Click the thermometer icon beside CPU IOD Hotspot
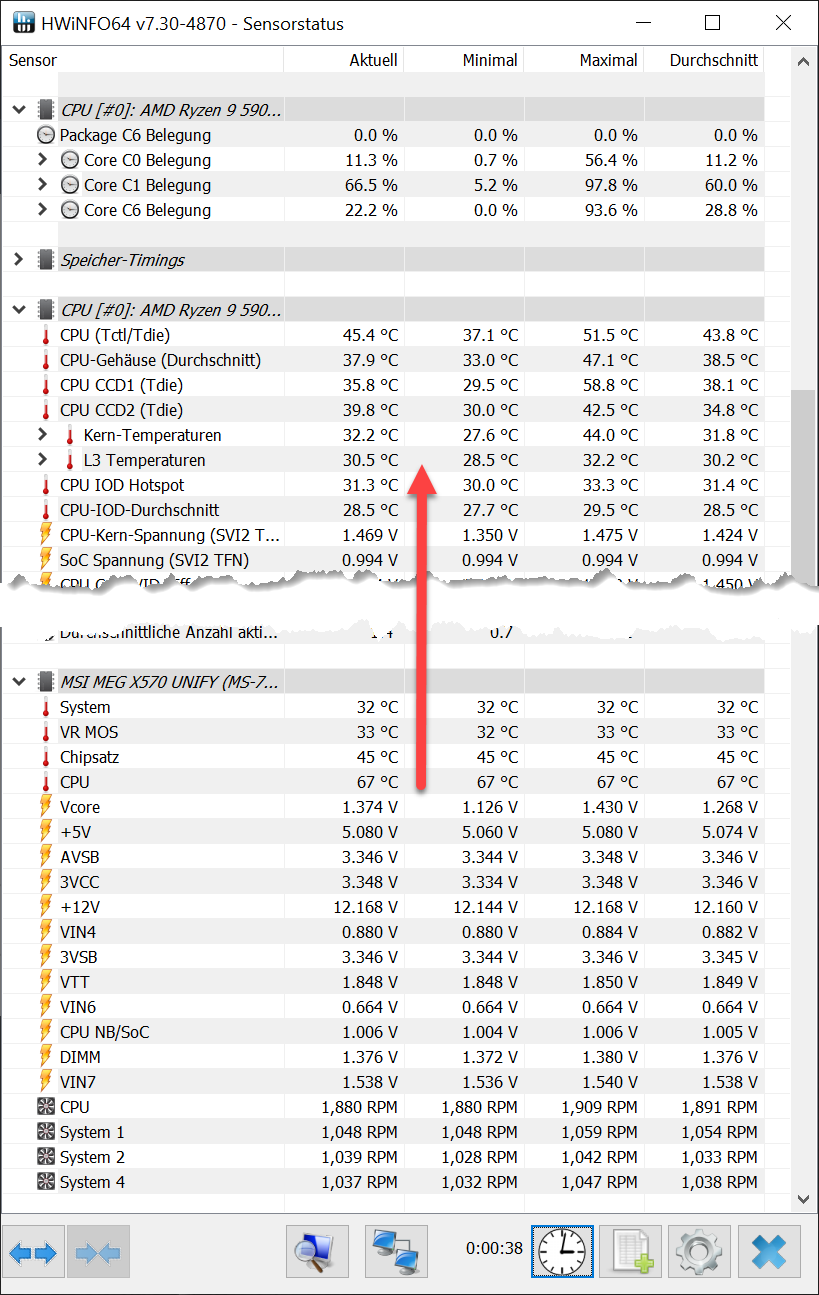 click(46, 485)
